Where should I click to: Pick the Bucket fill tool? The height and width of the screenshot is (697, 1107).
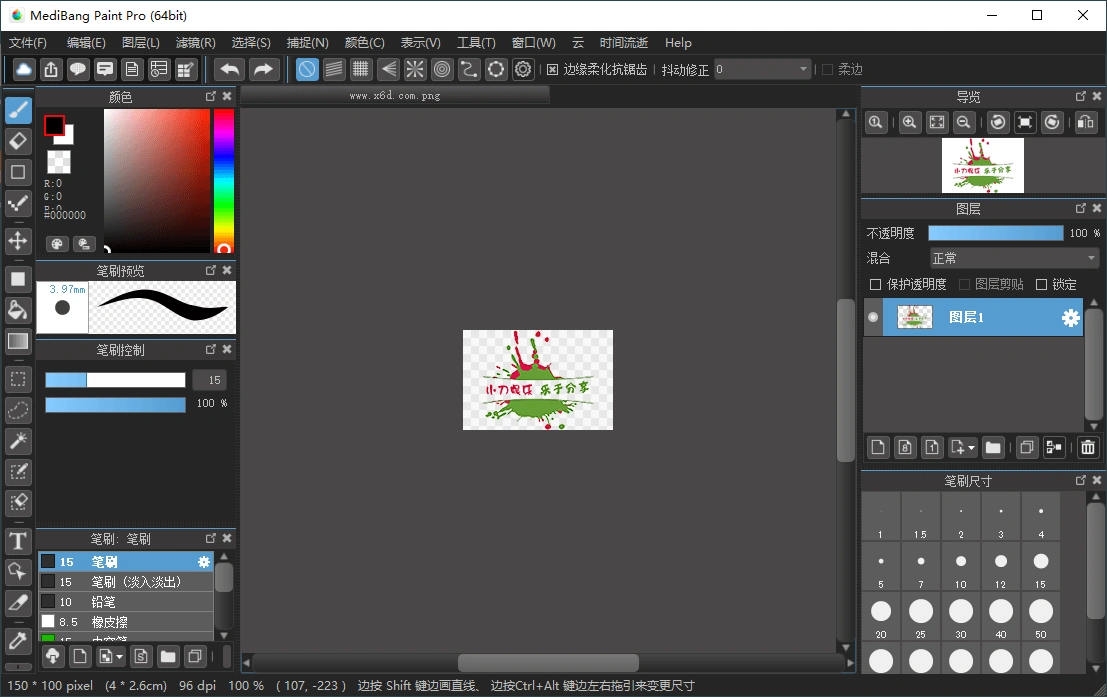[x=17, y=310]
